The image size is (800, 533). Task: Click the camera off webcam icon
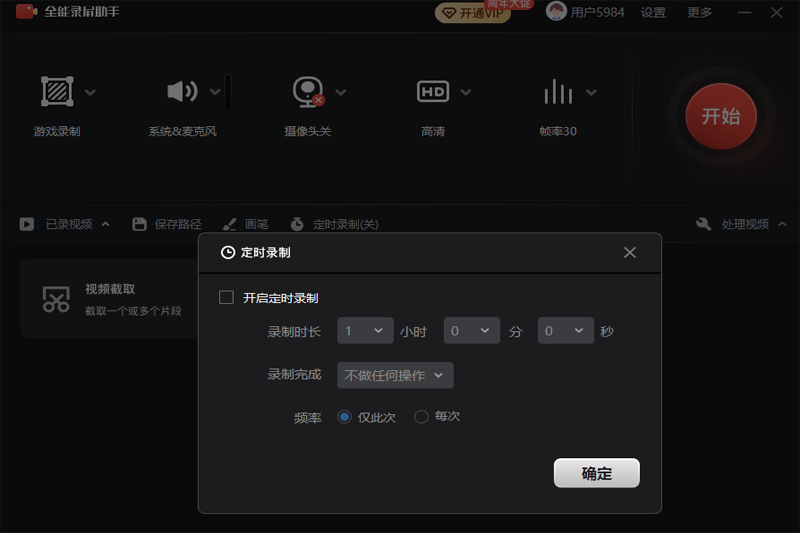click(x=307, y=92)
